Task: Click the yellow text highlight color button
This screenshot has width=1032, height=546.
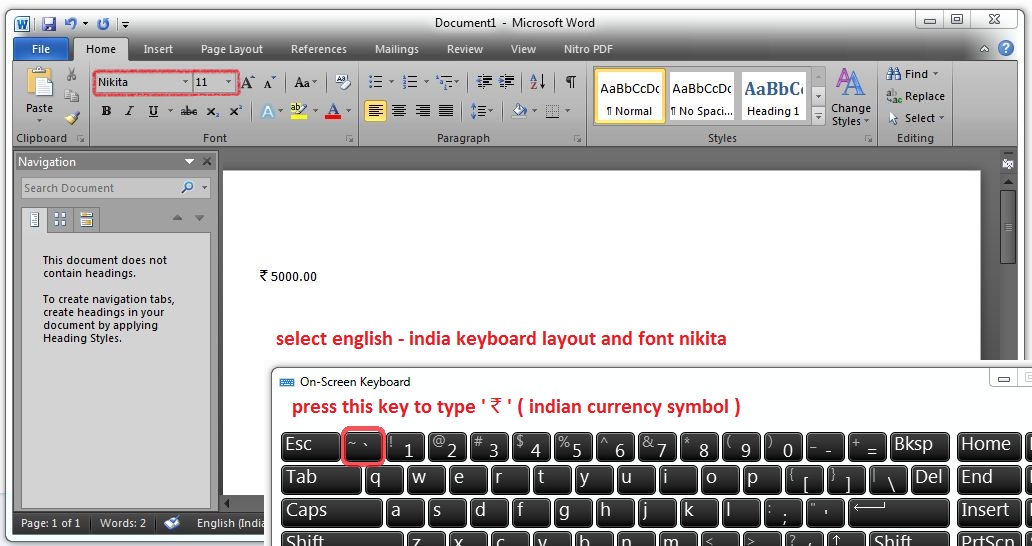Action: 298,111
